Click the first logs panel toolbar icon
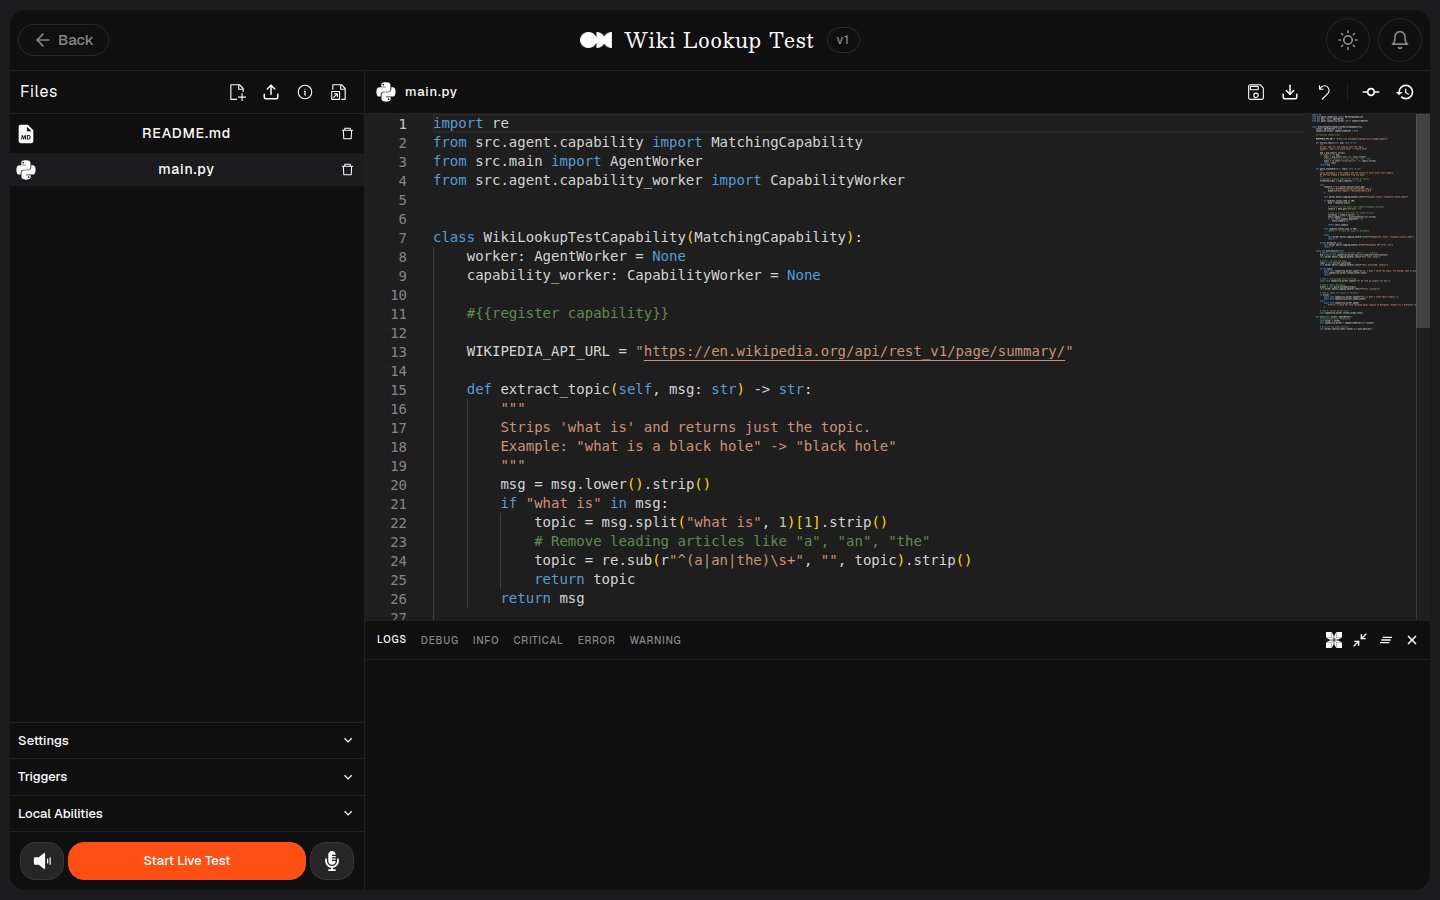 (1334, 640)
